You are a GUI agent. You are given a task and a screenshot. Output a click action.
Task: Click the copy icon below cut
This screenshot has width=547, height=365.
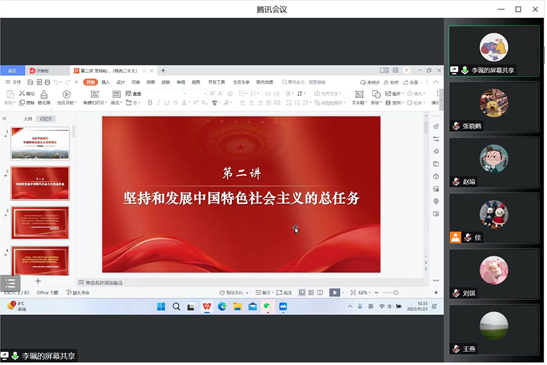point(22,103)
